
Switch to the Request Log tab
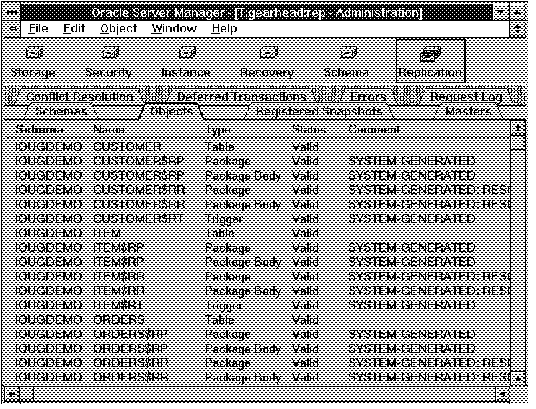click(466, 97)
